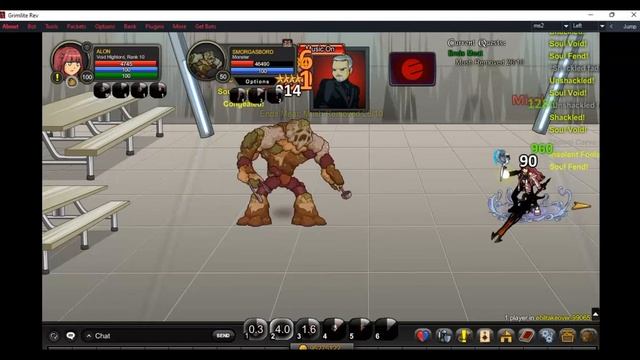Screen dimensions: 640x360
Task: Click the monster's red health bar
Action: [x=262, y=64]
